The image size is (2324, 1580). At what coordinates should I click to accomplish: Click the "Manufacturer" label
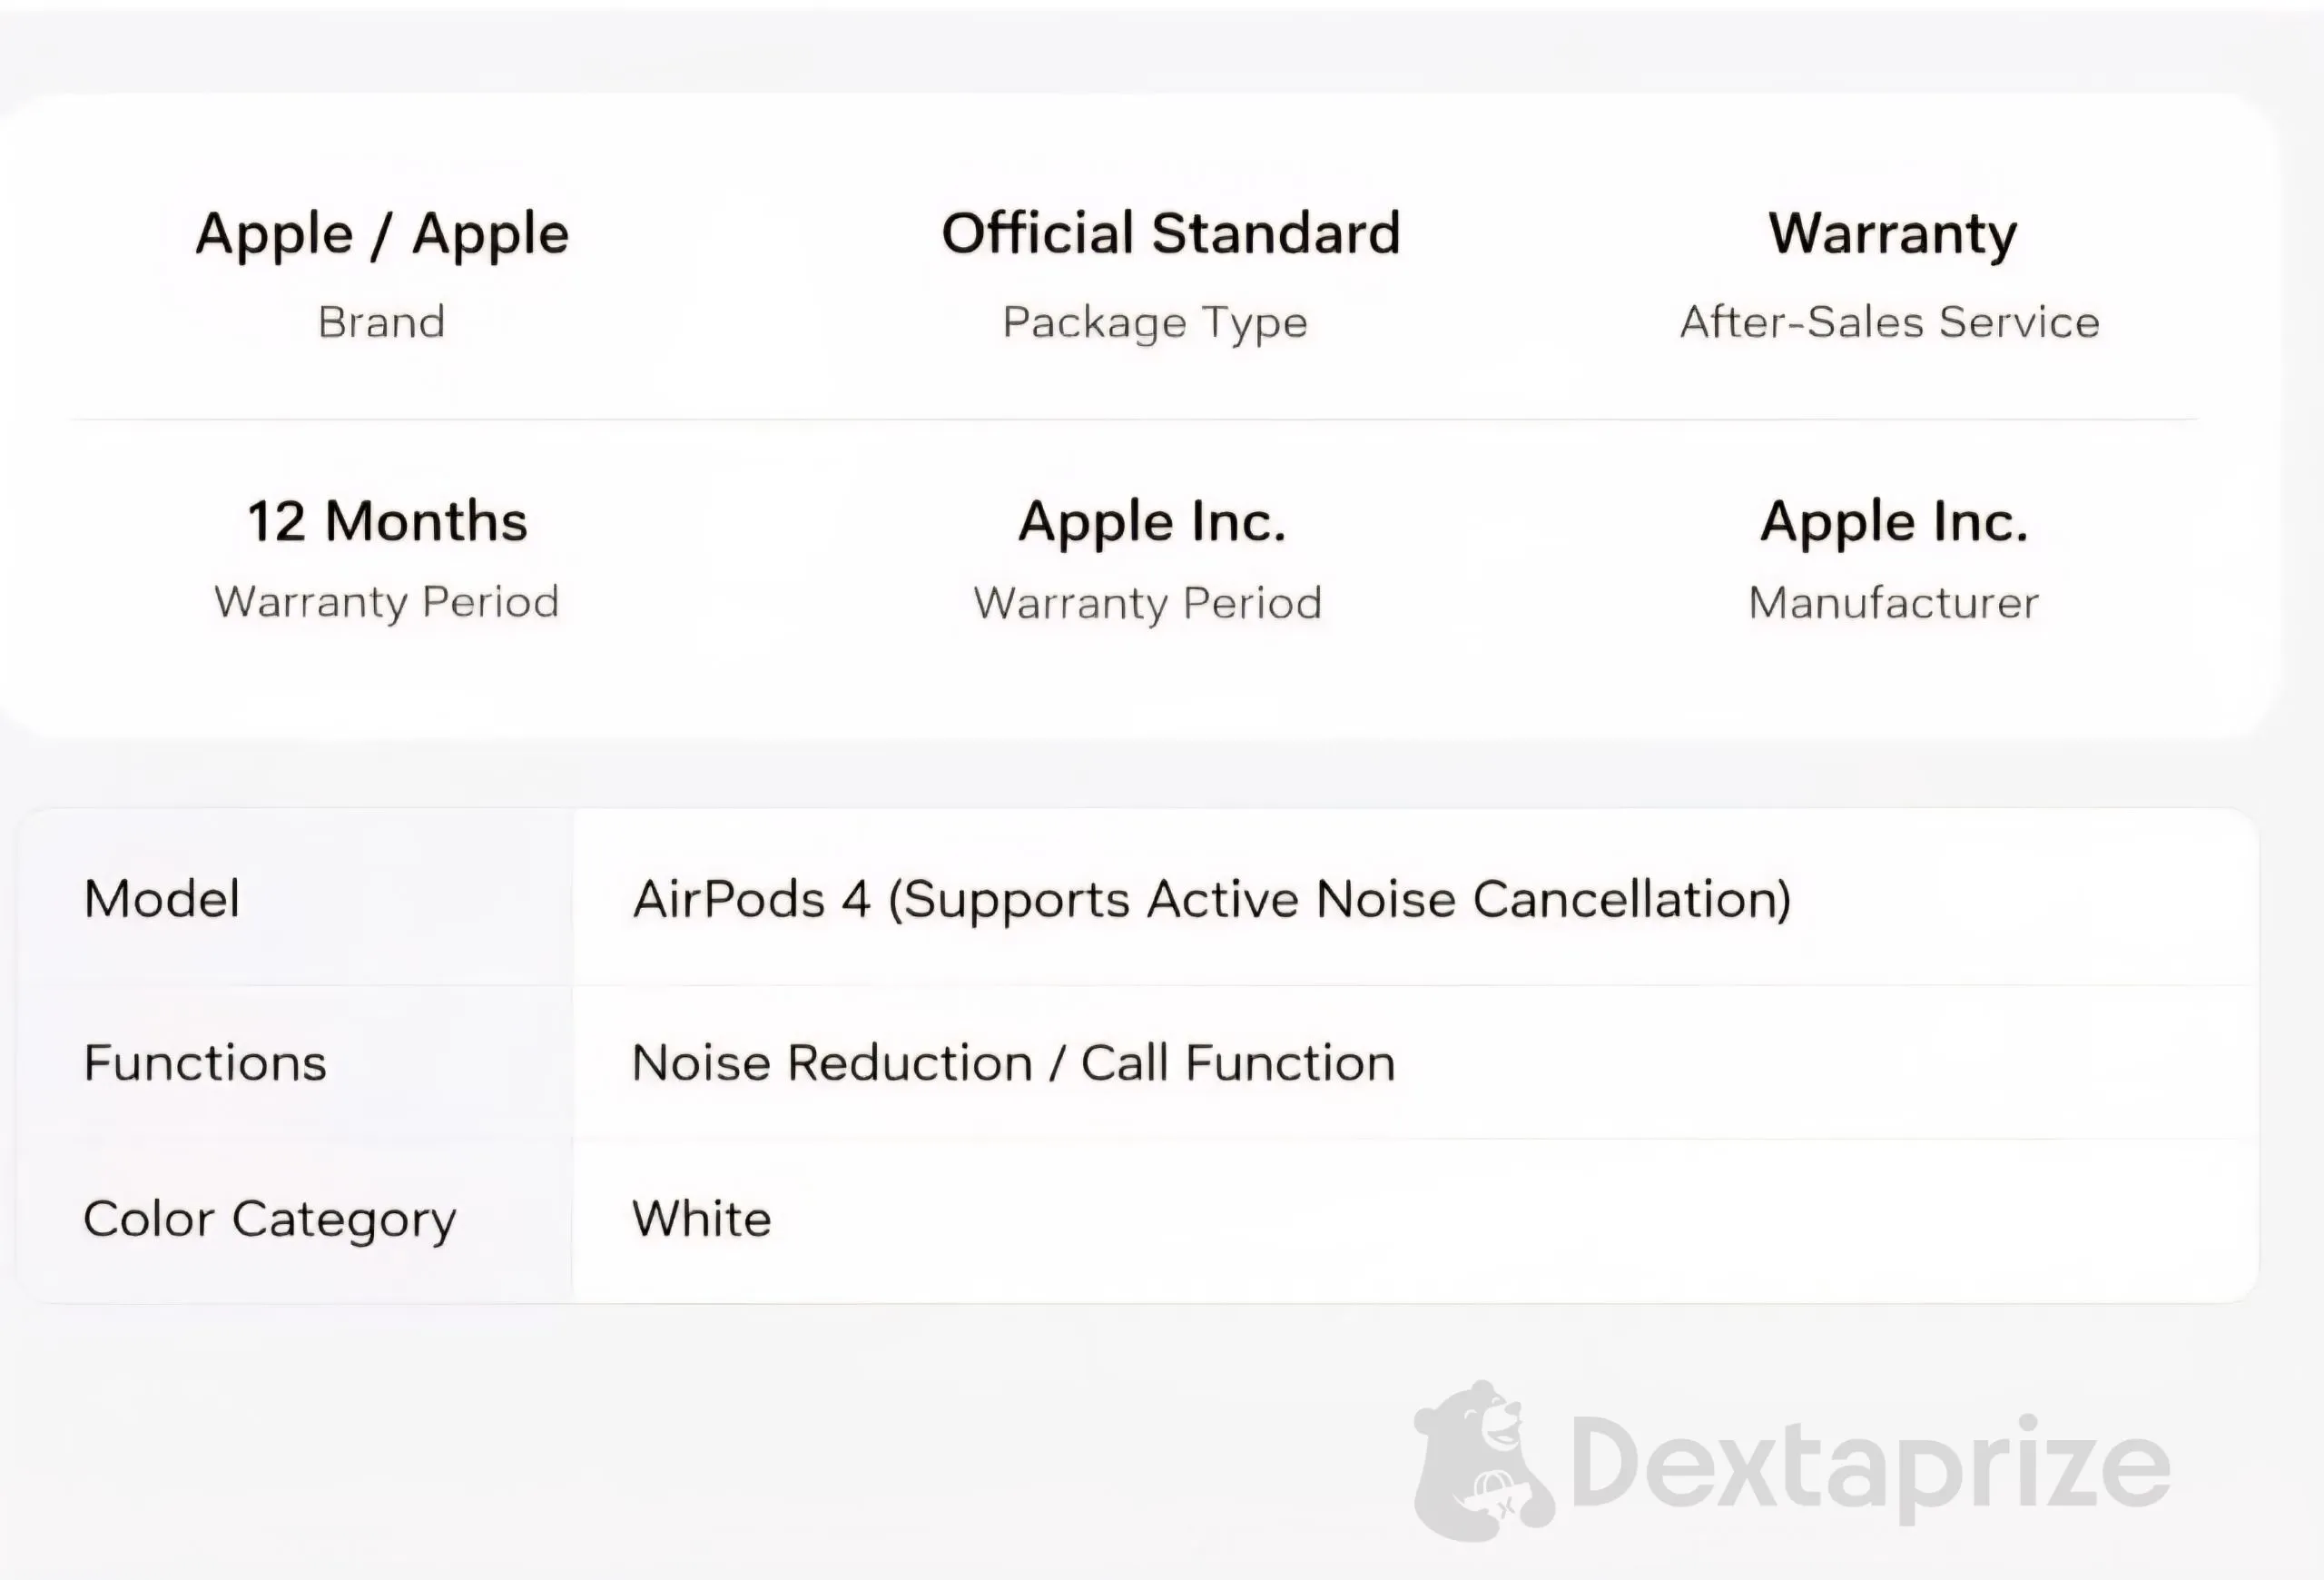click(x=1893, y=603)
